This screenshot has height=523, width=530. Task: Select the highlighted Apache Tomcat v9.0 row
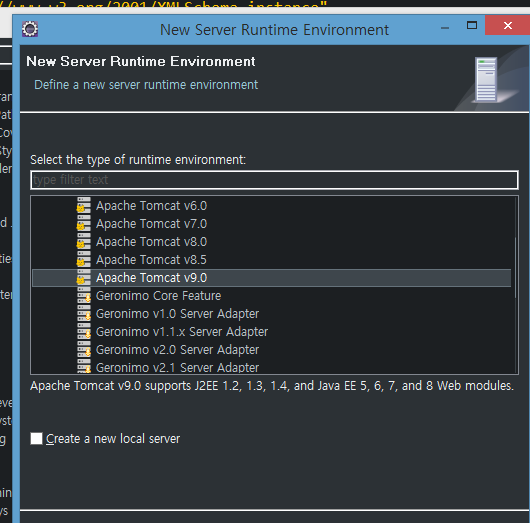pos(271,278)
